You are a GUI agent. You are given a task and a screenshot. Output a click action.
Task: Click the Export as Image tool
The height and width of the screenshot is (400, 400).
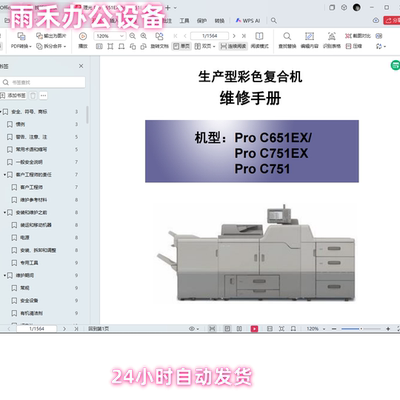(x=51, y=36)
